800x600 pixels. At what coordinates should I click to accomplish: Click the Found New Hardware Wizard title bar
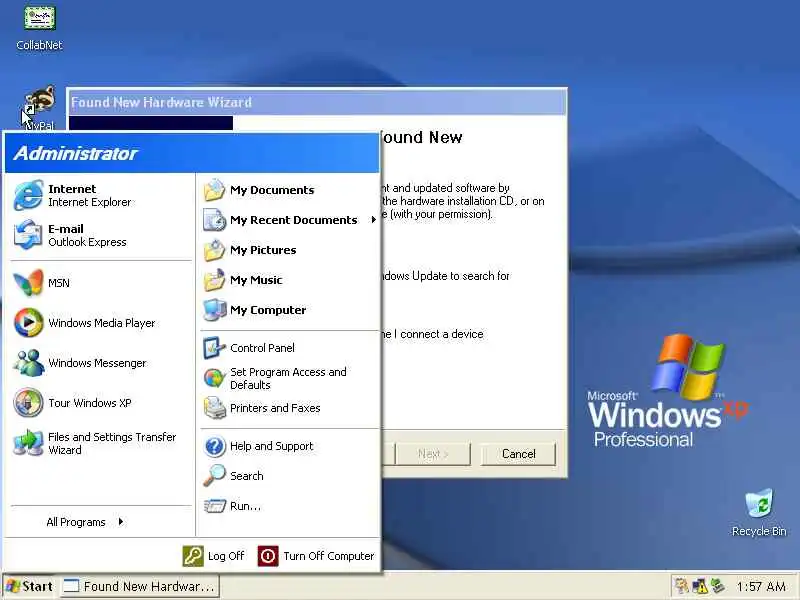316,102
